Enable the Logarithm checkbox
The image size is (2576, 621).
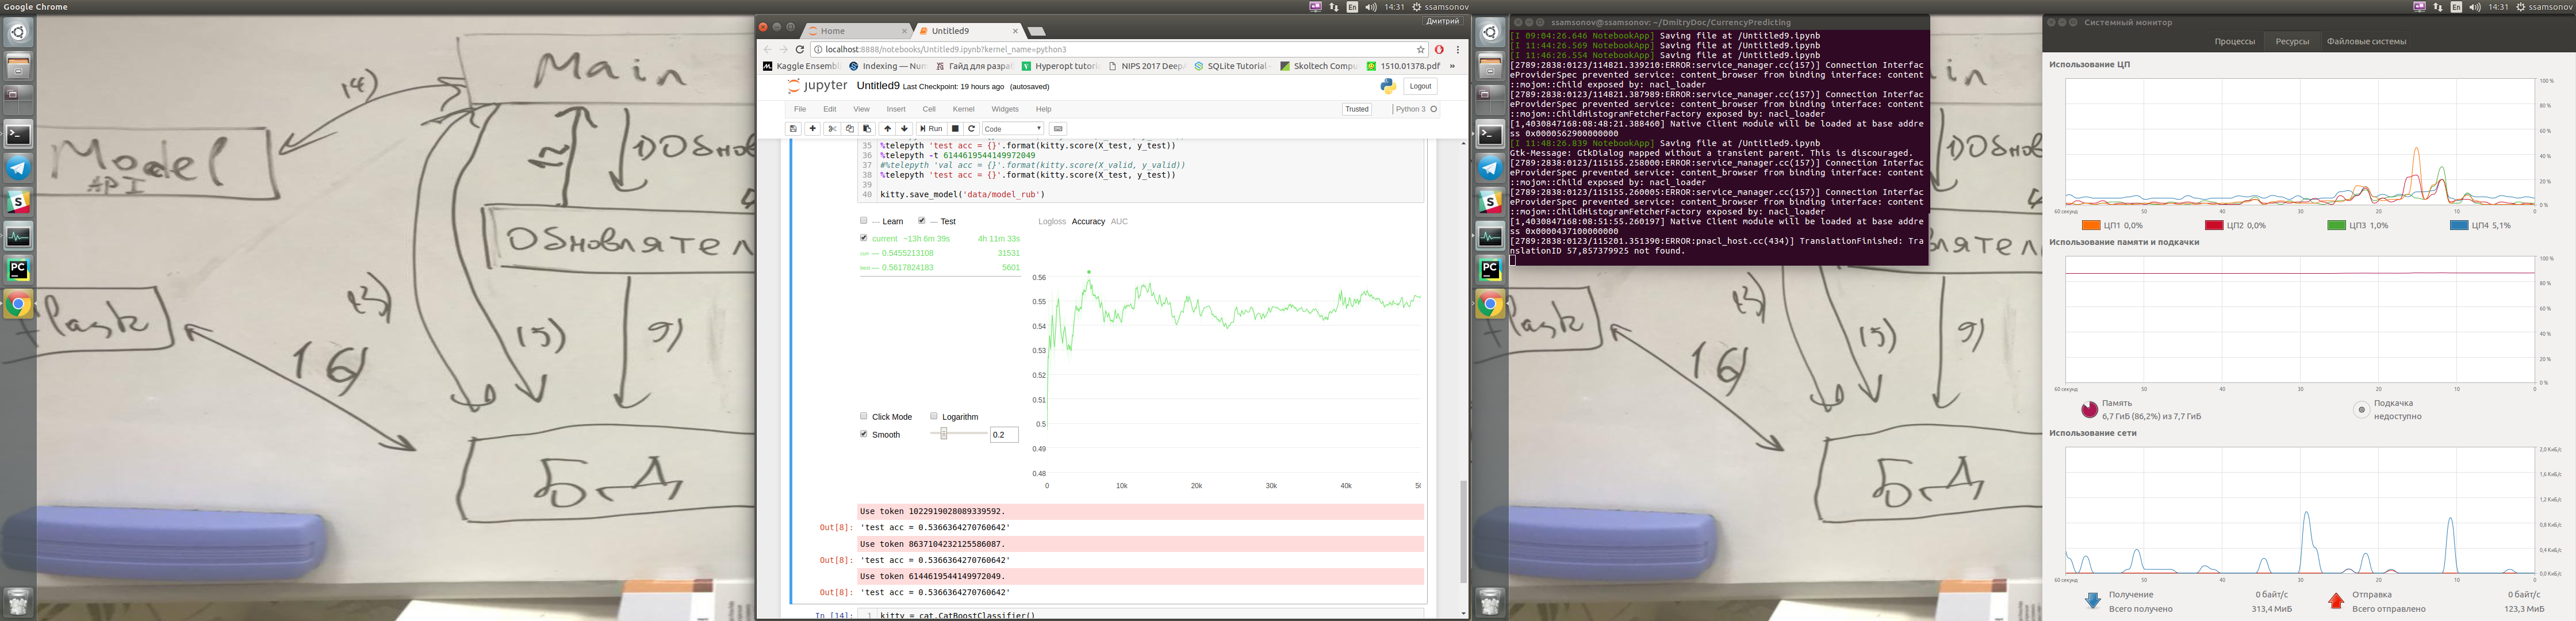934,416
